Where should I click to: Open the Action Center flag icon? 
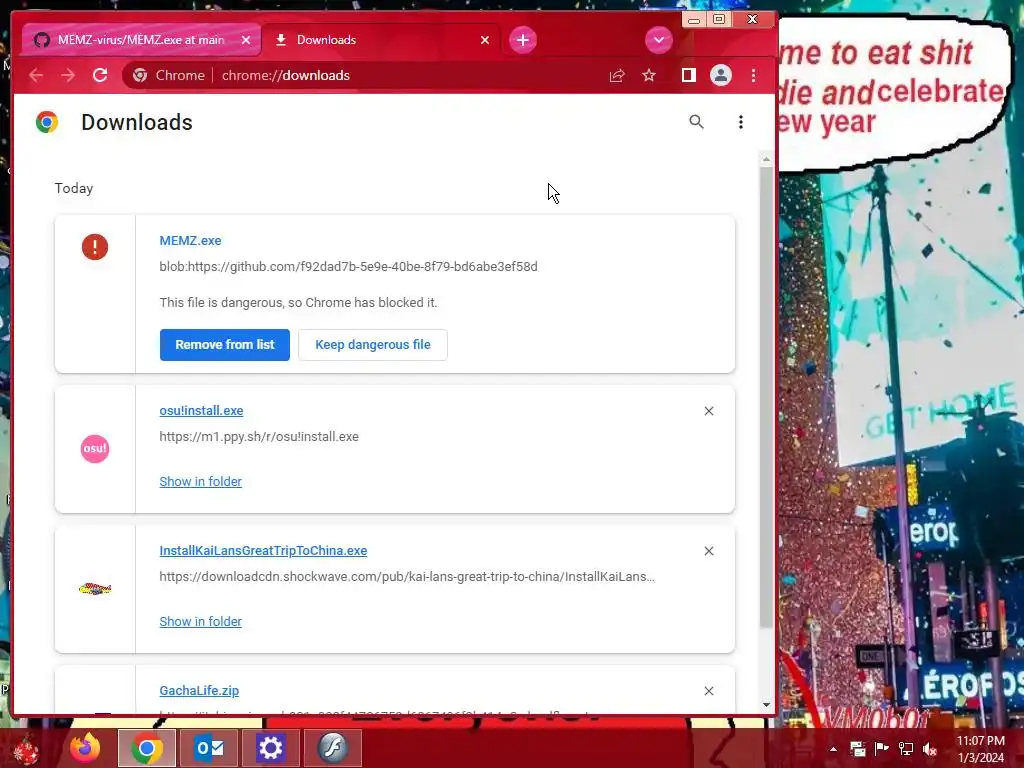882,749
